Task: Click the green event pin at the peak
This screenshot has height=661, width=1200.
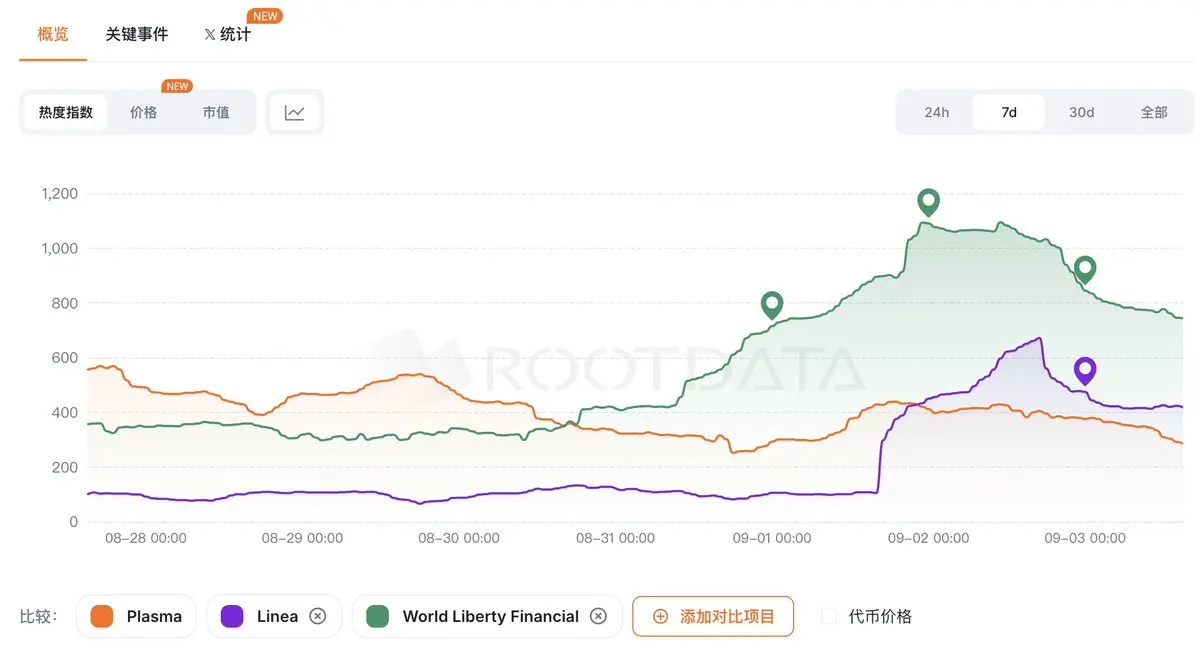Action: 929,203
